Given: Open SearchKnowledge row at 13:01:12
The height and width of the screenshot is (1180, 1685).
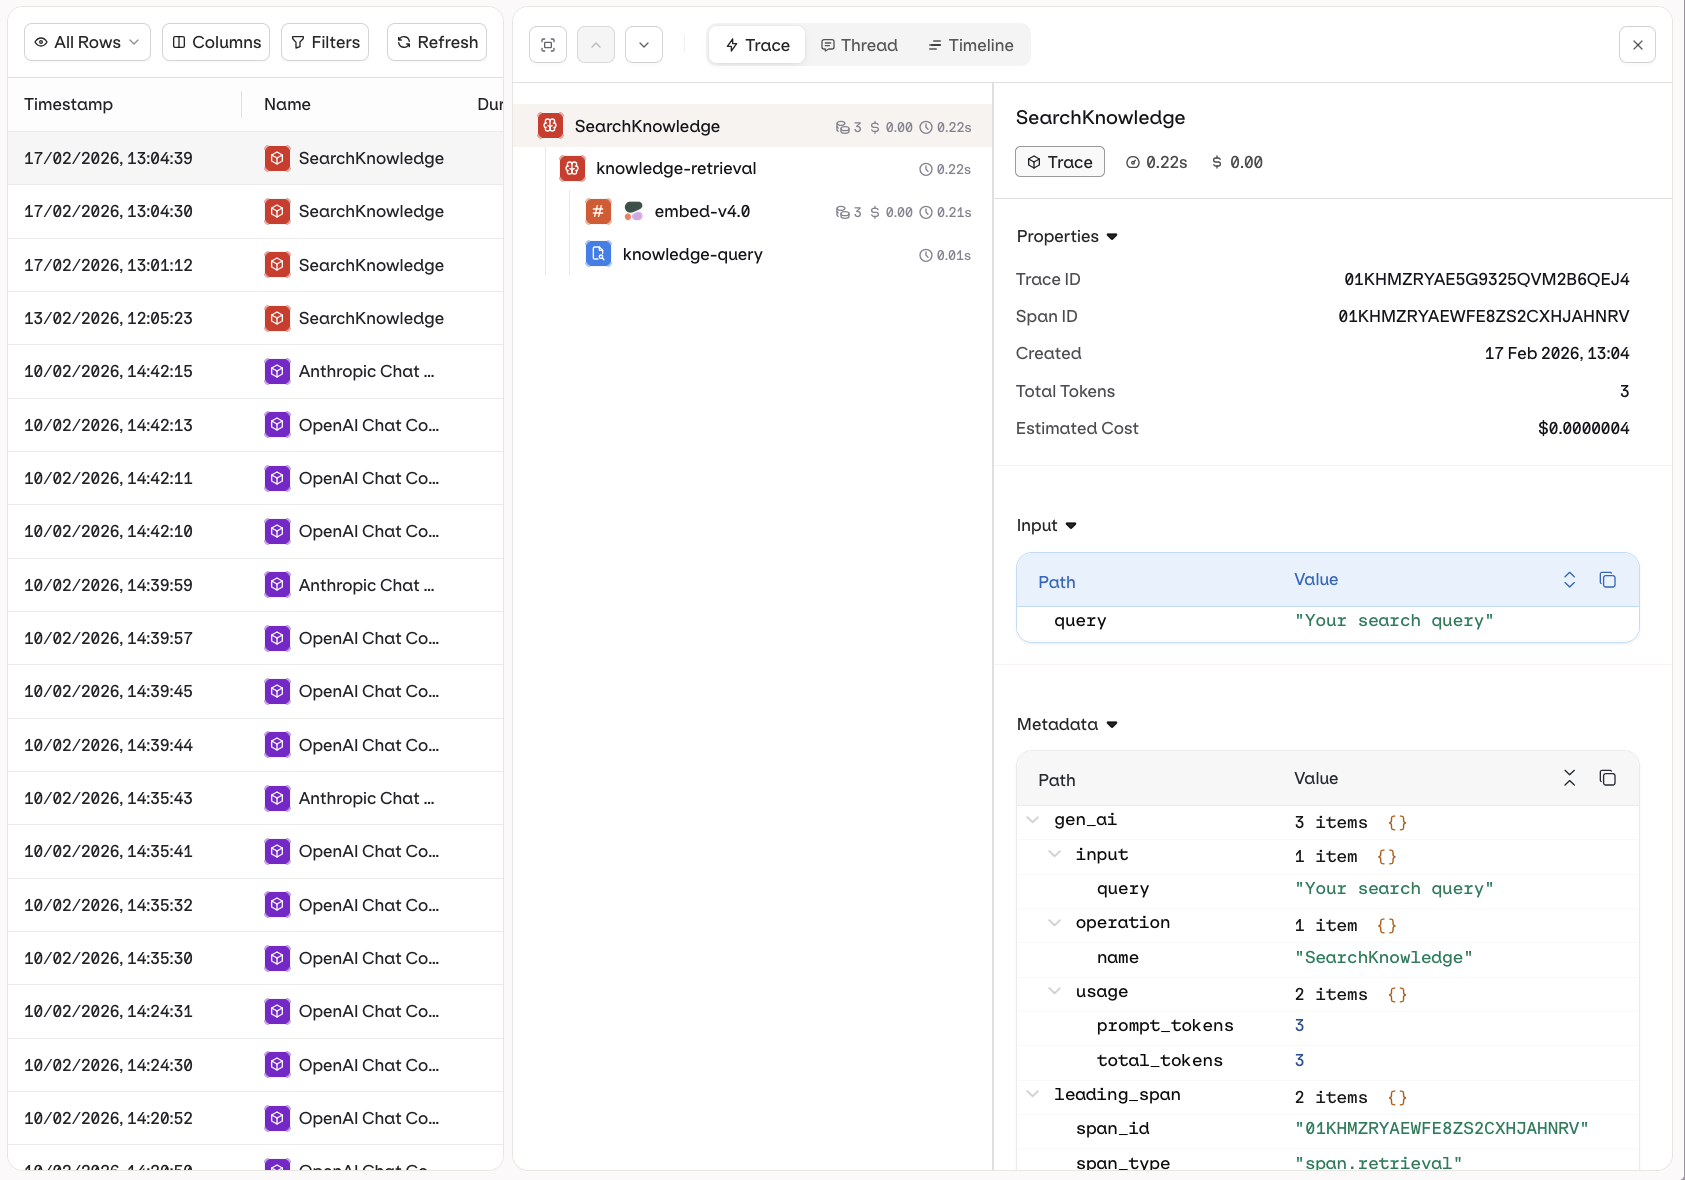Looking at the screenshot, I should 255,265.
